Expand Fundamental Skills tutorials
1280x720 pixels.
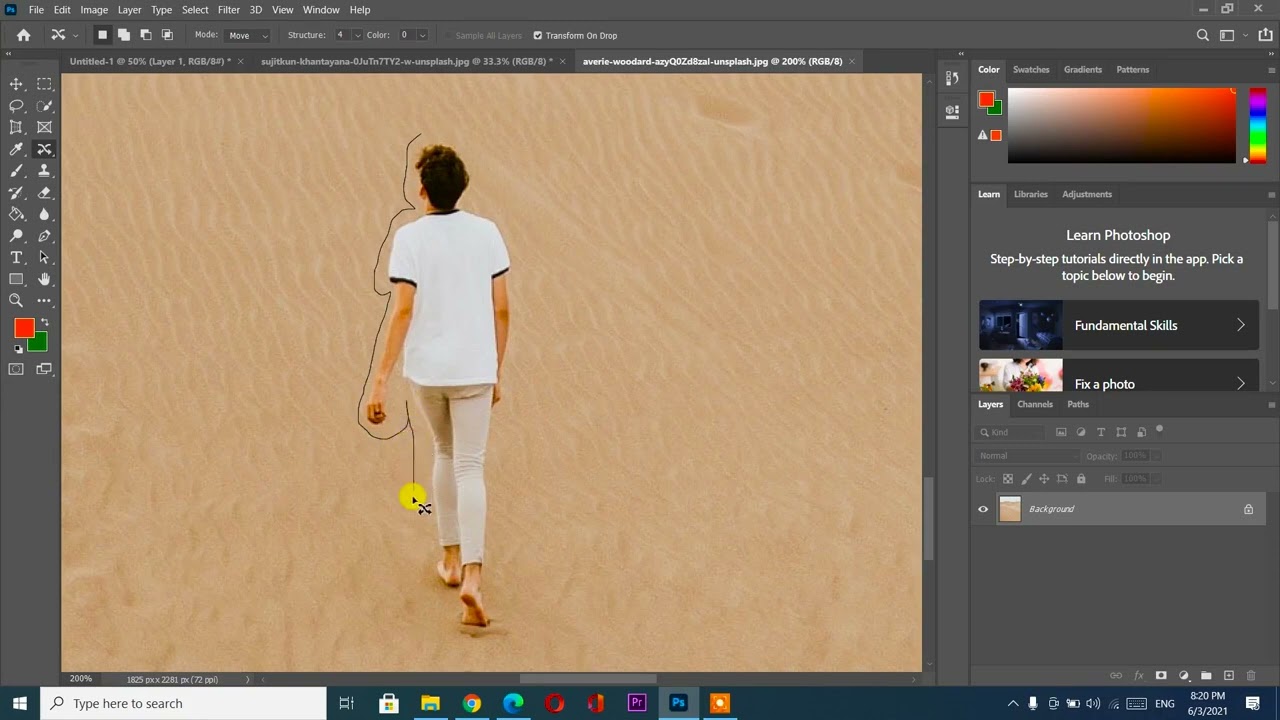[x=1119, y=325]
